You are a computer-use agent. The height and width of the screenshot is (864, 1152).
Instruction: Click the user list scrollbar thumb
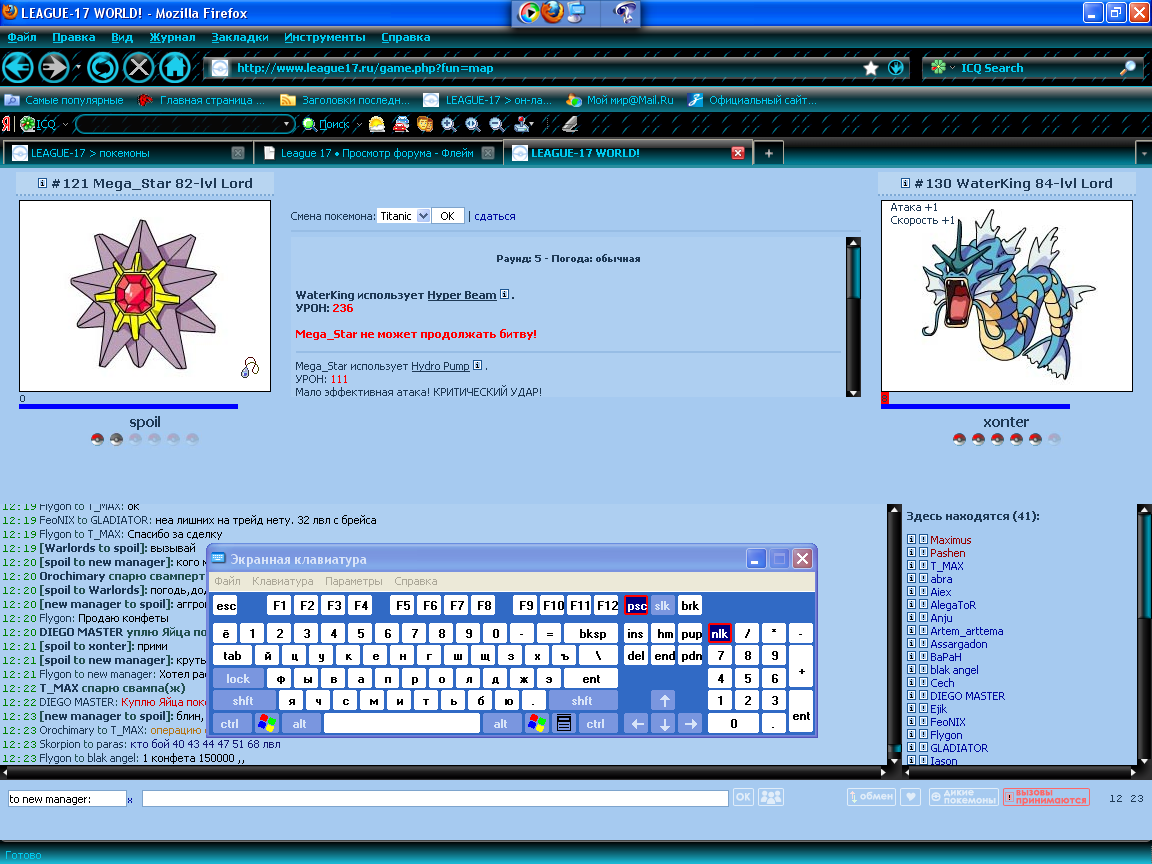(1144, 566)
